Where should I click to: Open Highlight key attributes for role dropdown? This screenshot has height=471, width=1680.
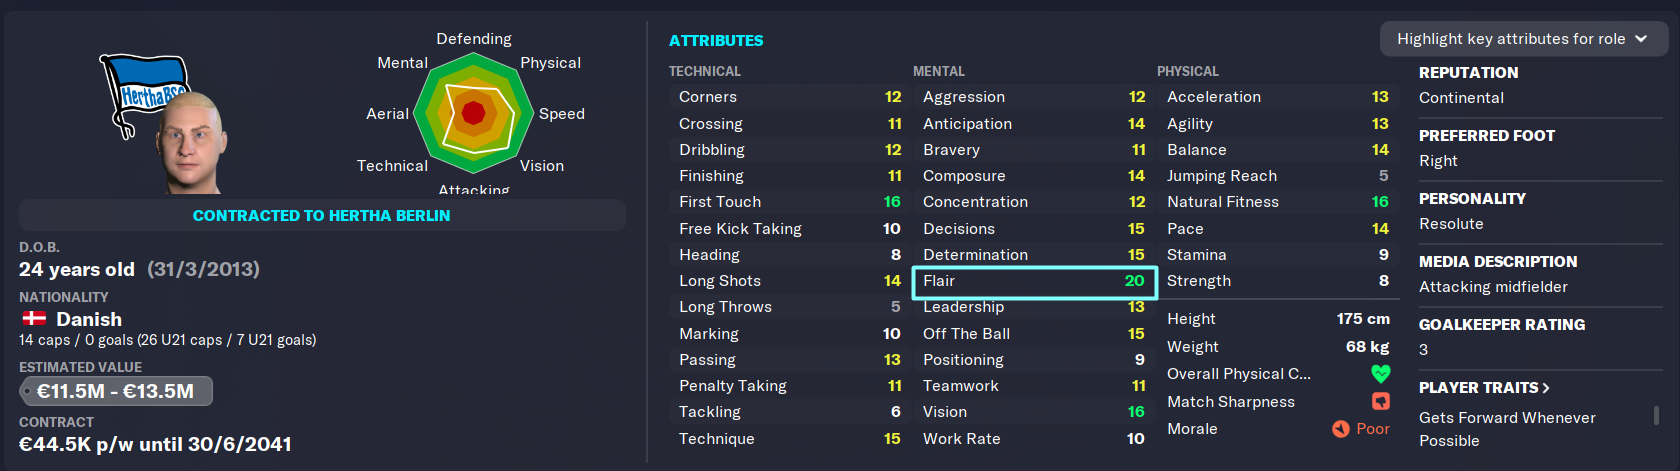[x=1524, y=39]
